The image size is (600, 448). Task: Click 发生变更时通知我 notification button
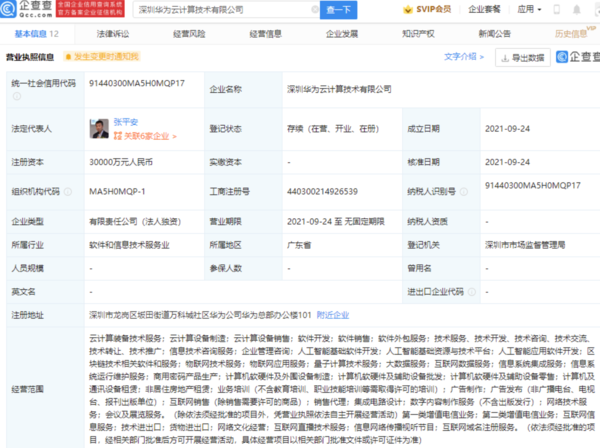pyautogui.click(x=102, y=57)
